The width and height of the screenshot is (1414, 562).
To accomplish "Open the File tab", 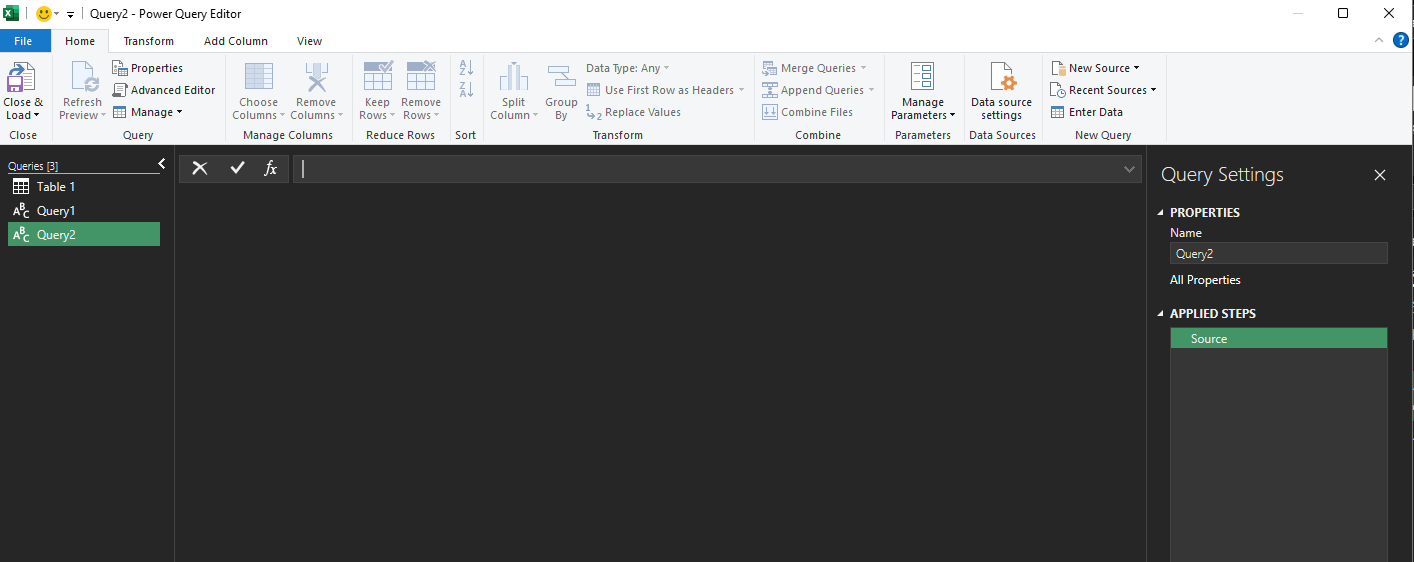I will click(x=23, y=41).
